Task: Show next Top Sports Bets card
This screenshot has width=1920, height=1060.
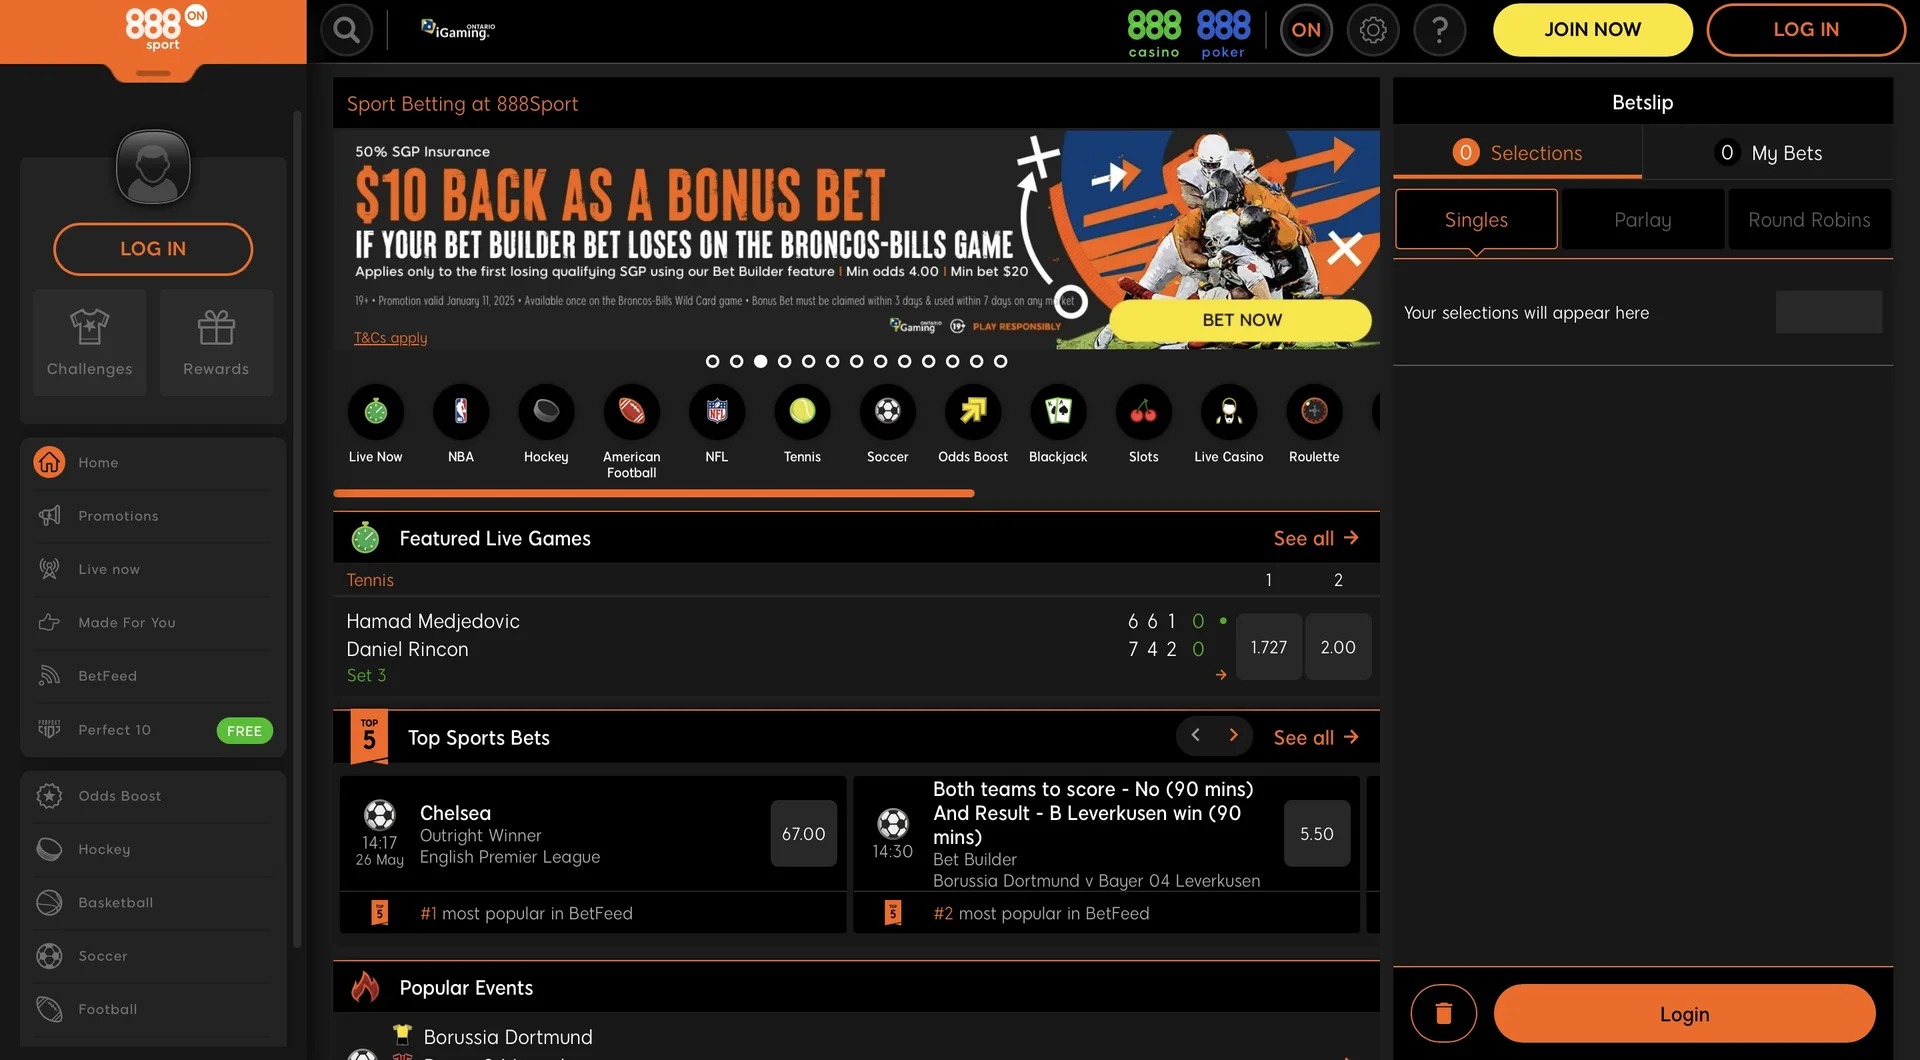Action: click(x=1233, y=735)
